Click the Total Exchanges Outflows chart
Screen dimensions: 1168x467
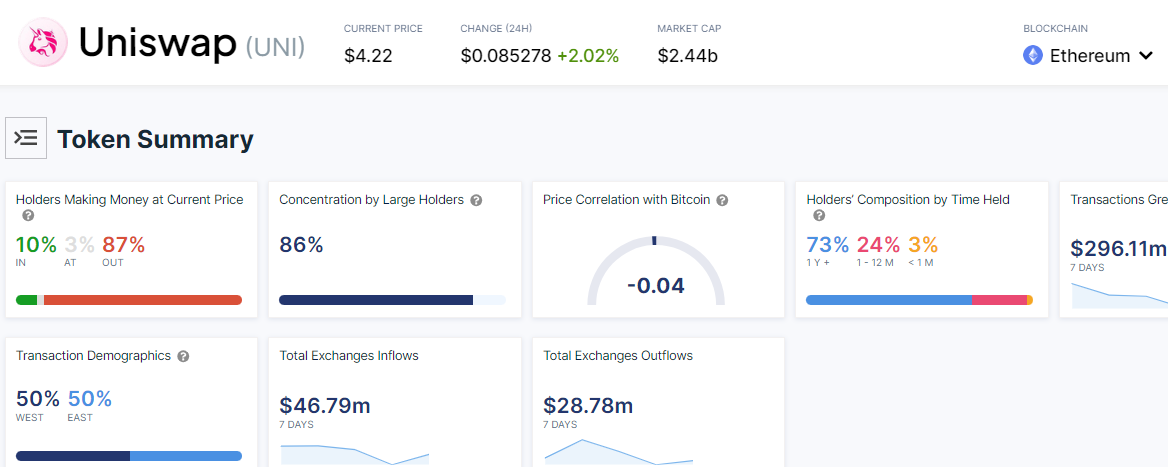tap(618, 452)
